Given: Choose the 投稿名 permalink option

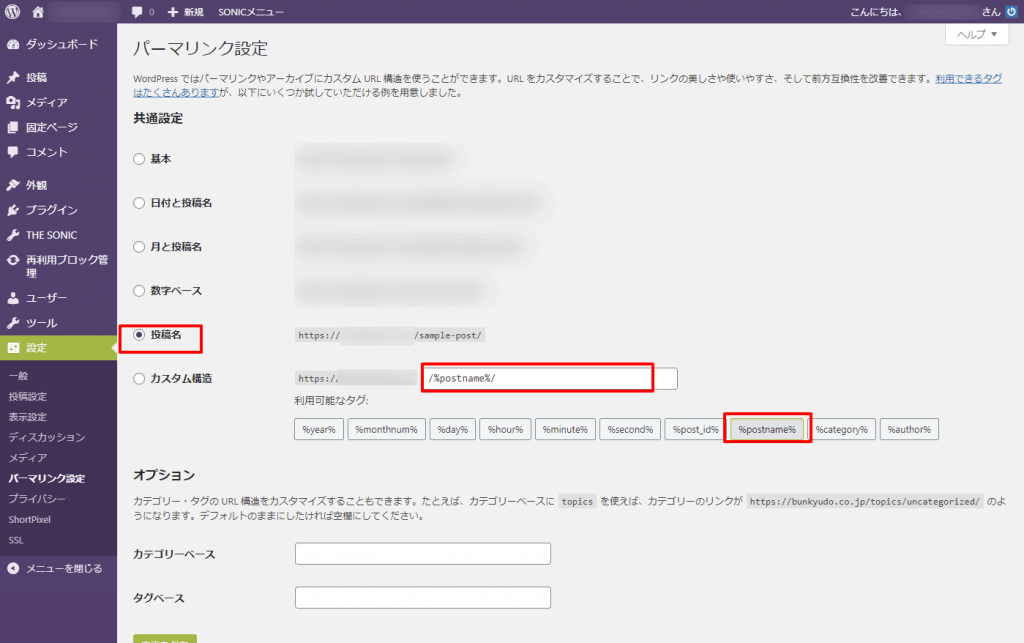Looking at the screenshot, I should click(x=139, y=335).
